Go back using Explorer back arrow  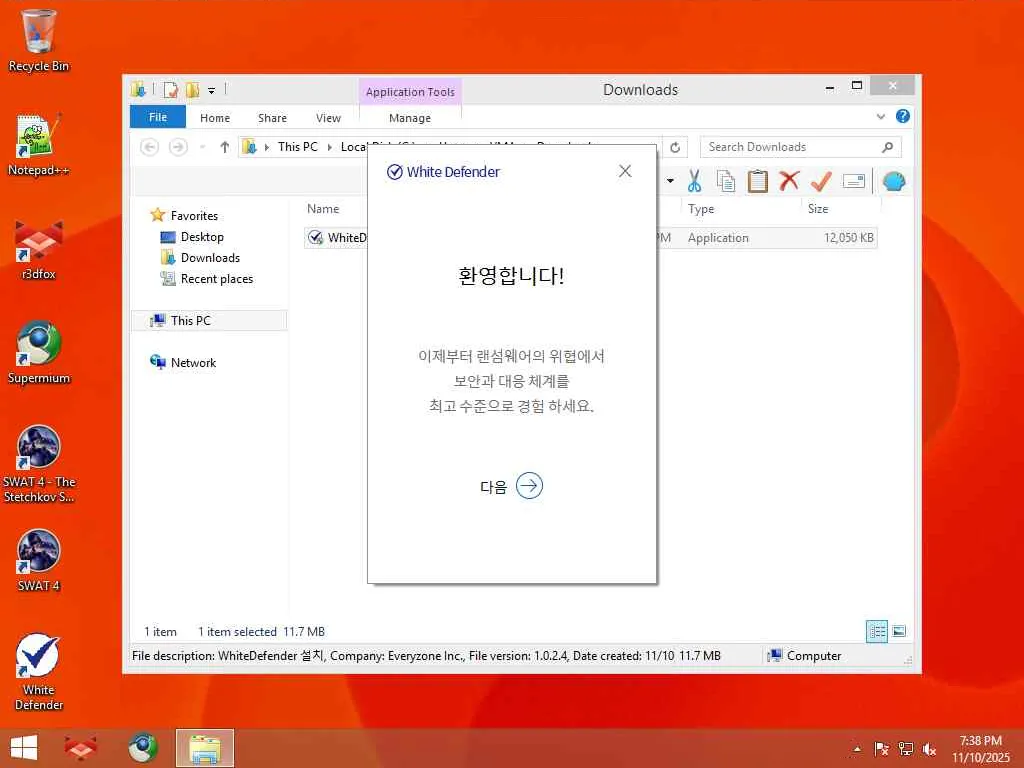[x=150, y=147]
